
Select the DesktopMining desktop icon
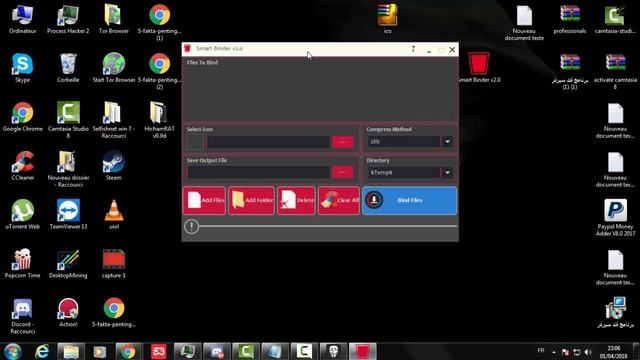68,264
